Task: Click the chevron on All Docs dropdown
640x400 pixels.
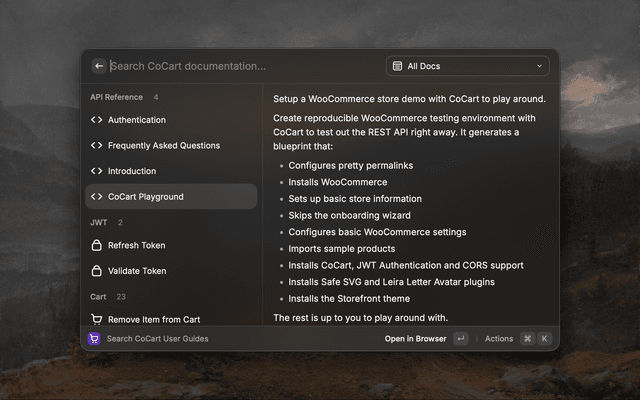Action: point(539,66)
